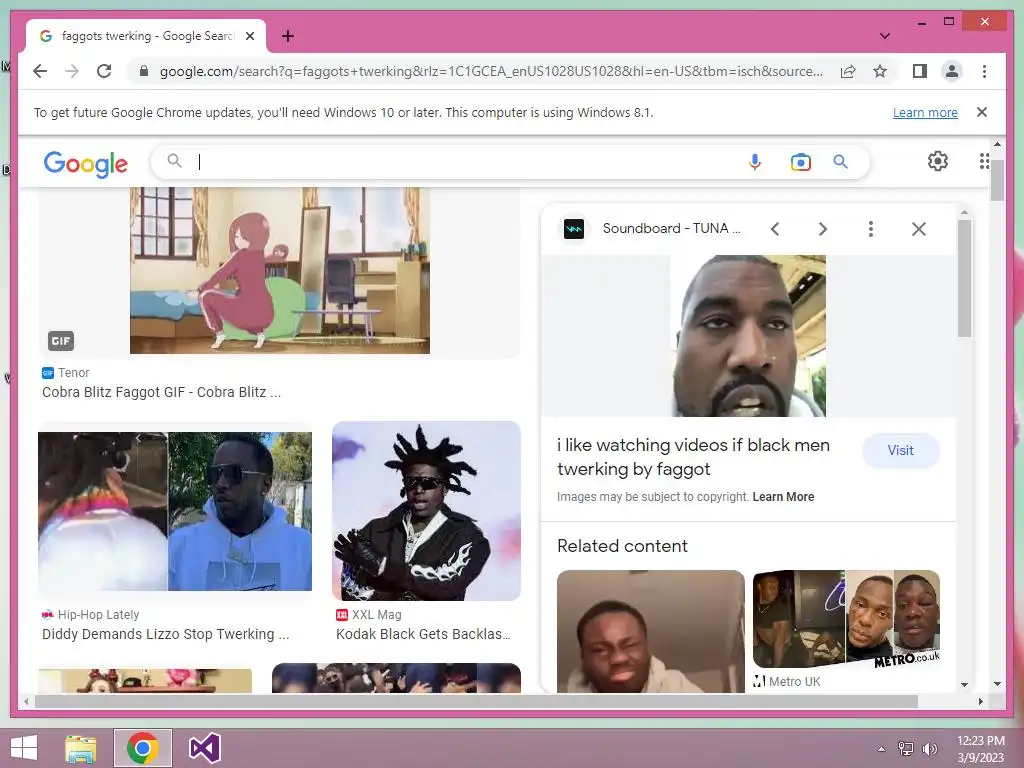Click the Metro UK source label

coord(794,682)
